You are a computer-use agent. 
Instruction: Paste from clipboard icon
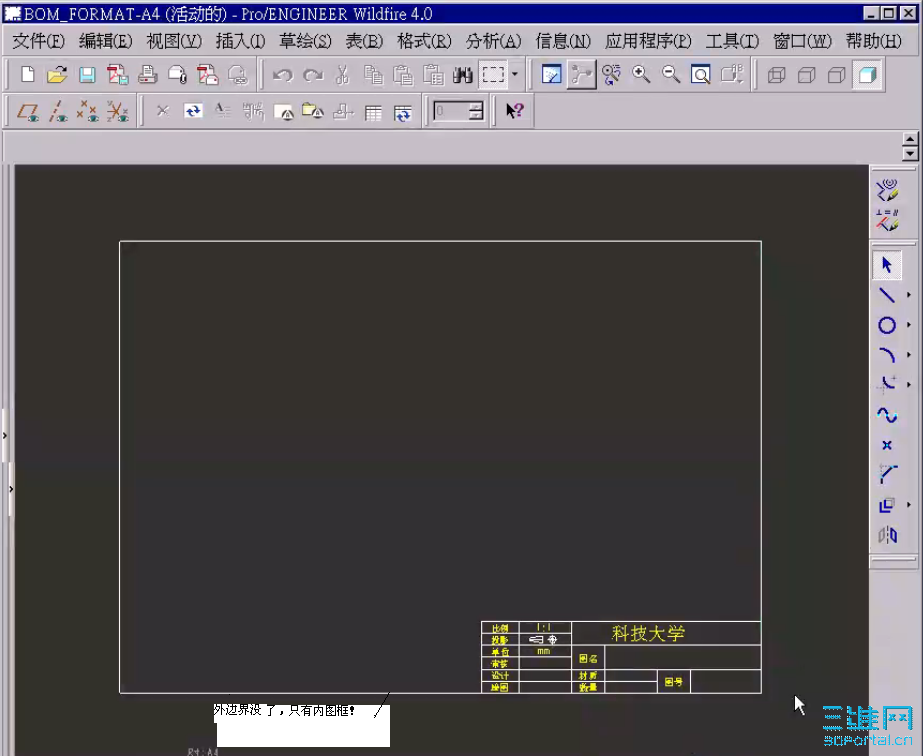click(403, 75)
